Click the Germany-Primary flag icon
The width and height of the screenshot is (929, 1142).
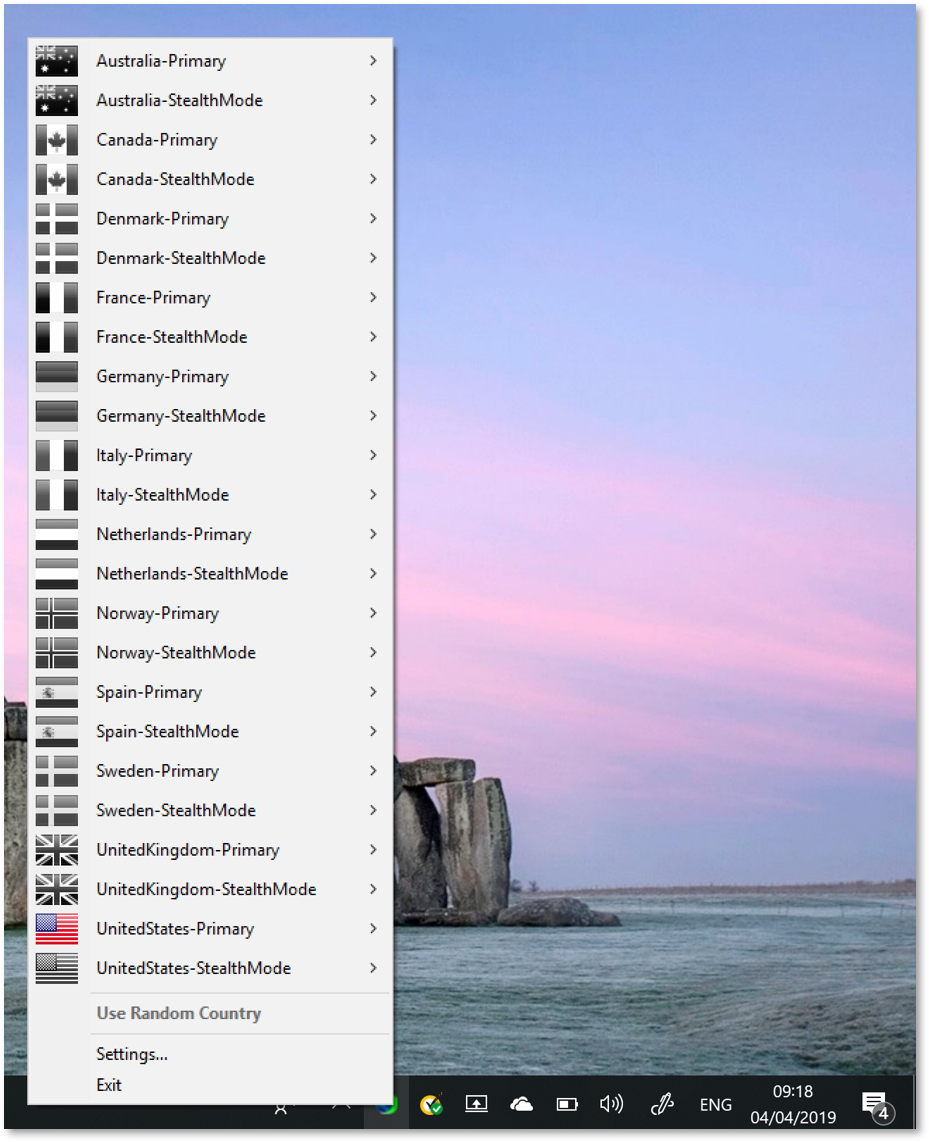point(57,377)
